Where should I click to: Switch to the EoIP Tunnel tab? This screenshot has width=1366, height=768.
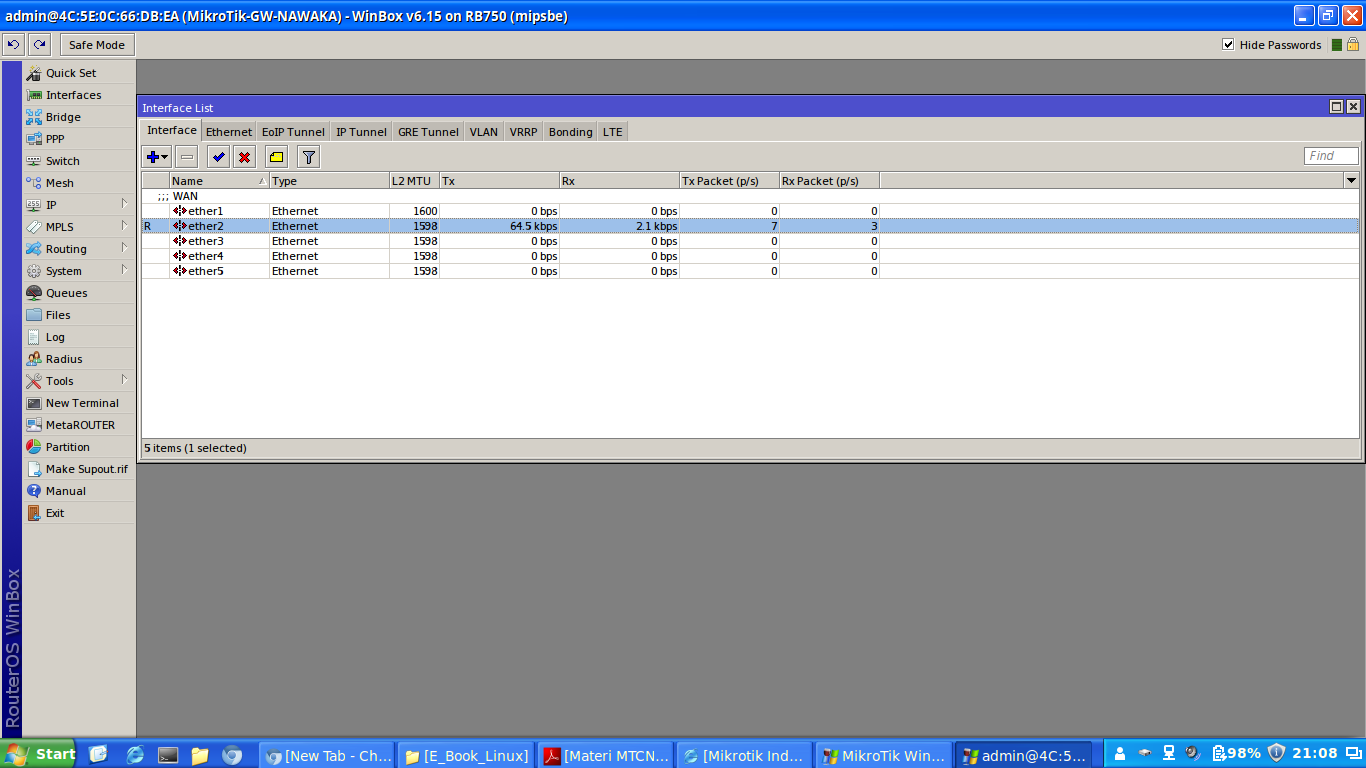293,132
